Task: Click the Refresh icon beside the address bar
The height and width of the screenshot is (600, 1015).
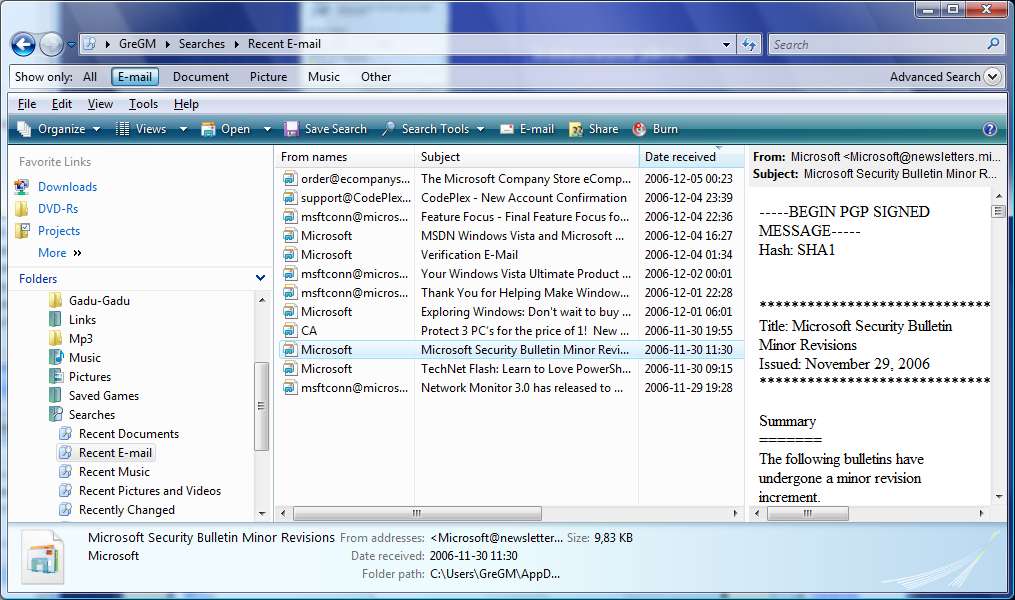Action: pos(749,45)
